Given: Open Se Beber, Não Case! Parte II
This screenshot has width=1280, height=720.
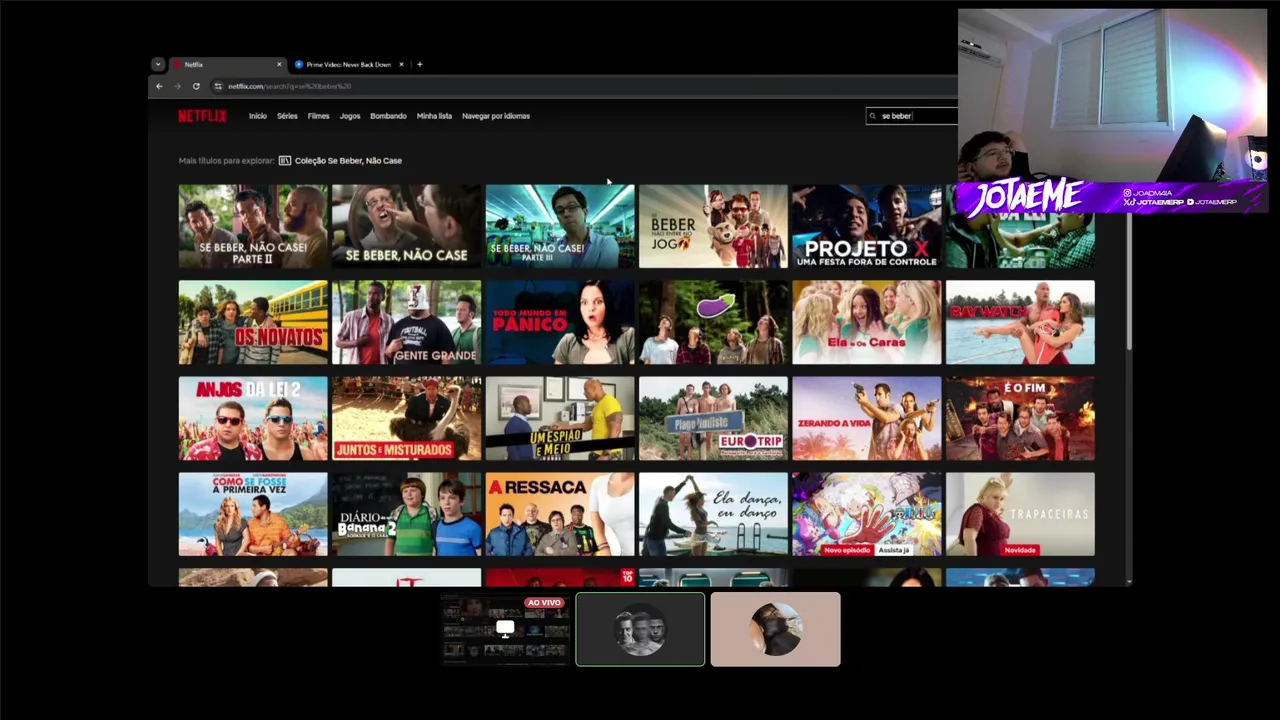Looking at the screenshot, I should click(253, 226).
